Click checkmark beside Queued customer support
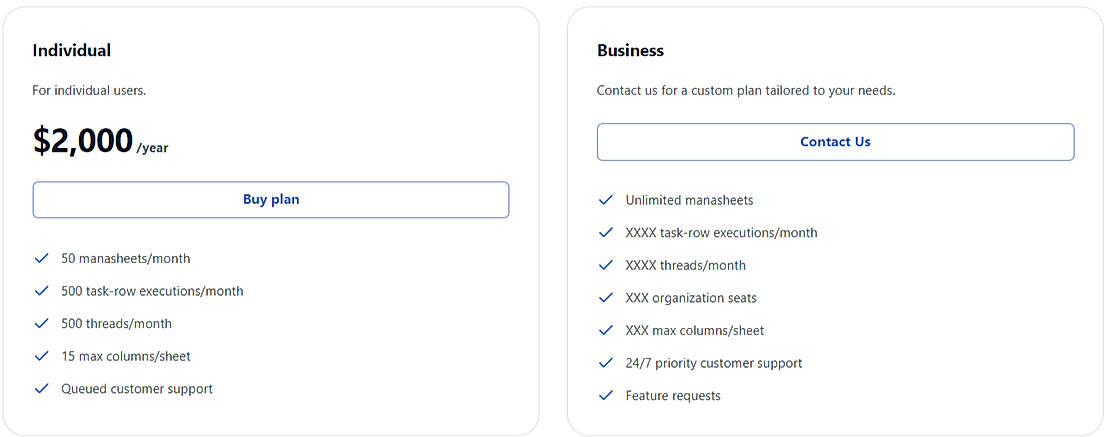The width and height of the screenshot is (1108, 437). click(x=42, y=388)
